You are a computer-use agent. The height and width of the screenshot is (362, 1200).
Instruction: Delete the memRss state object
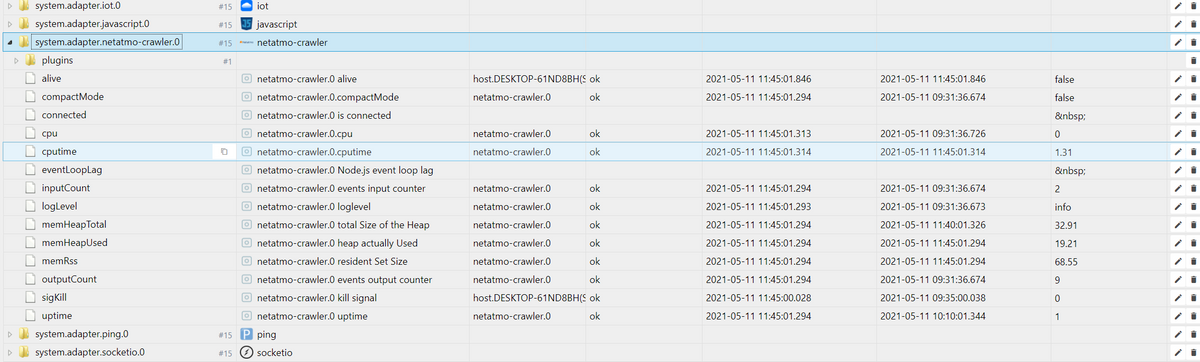tap(1193, 261)
